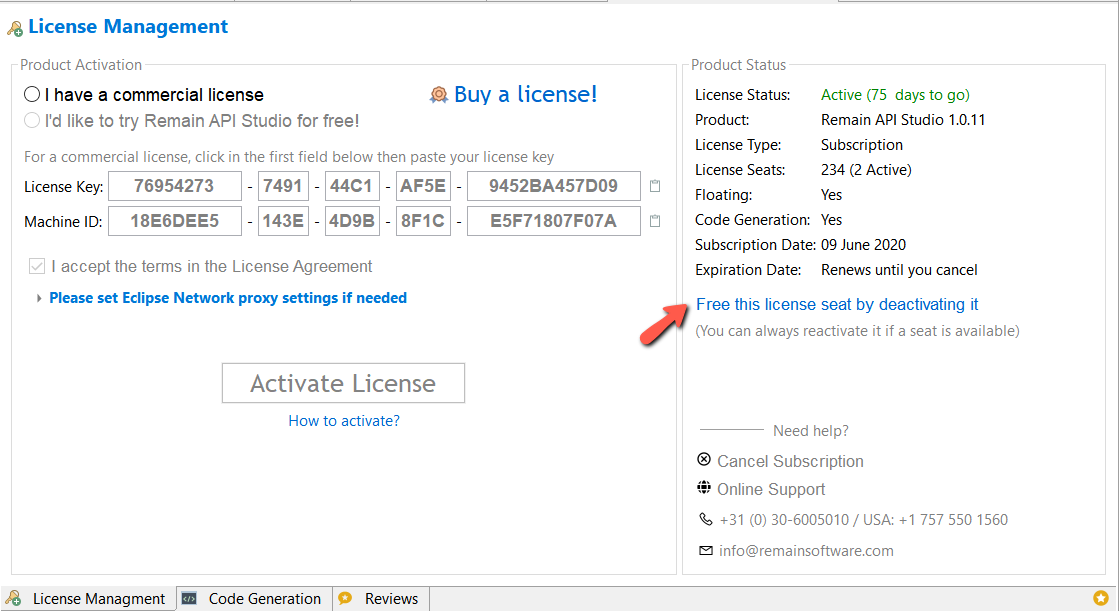
Task: Click the Machine ID field containing 143E
Action: 283,221
